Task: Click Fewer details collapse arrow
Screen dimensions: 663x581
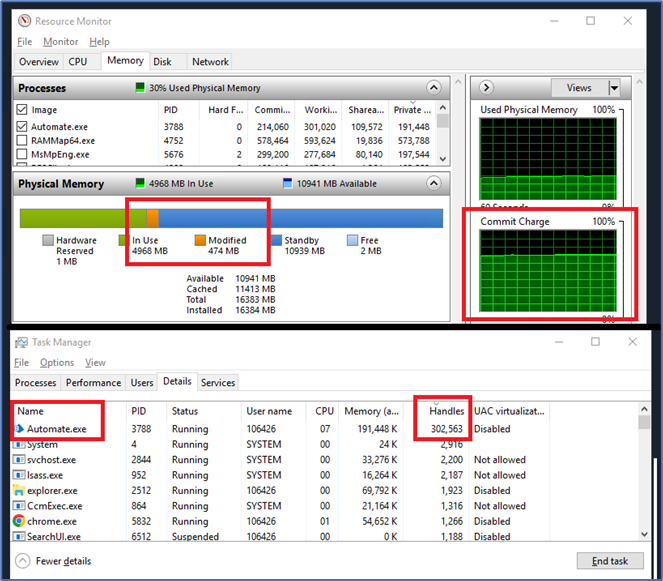Action: pos(22,561)
